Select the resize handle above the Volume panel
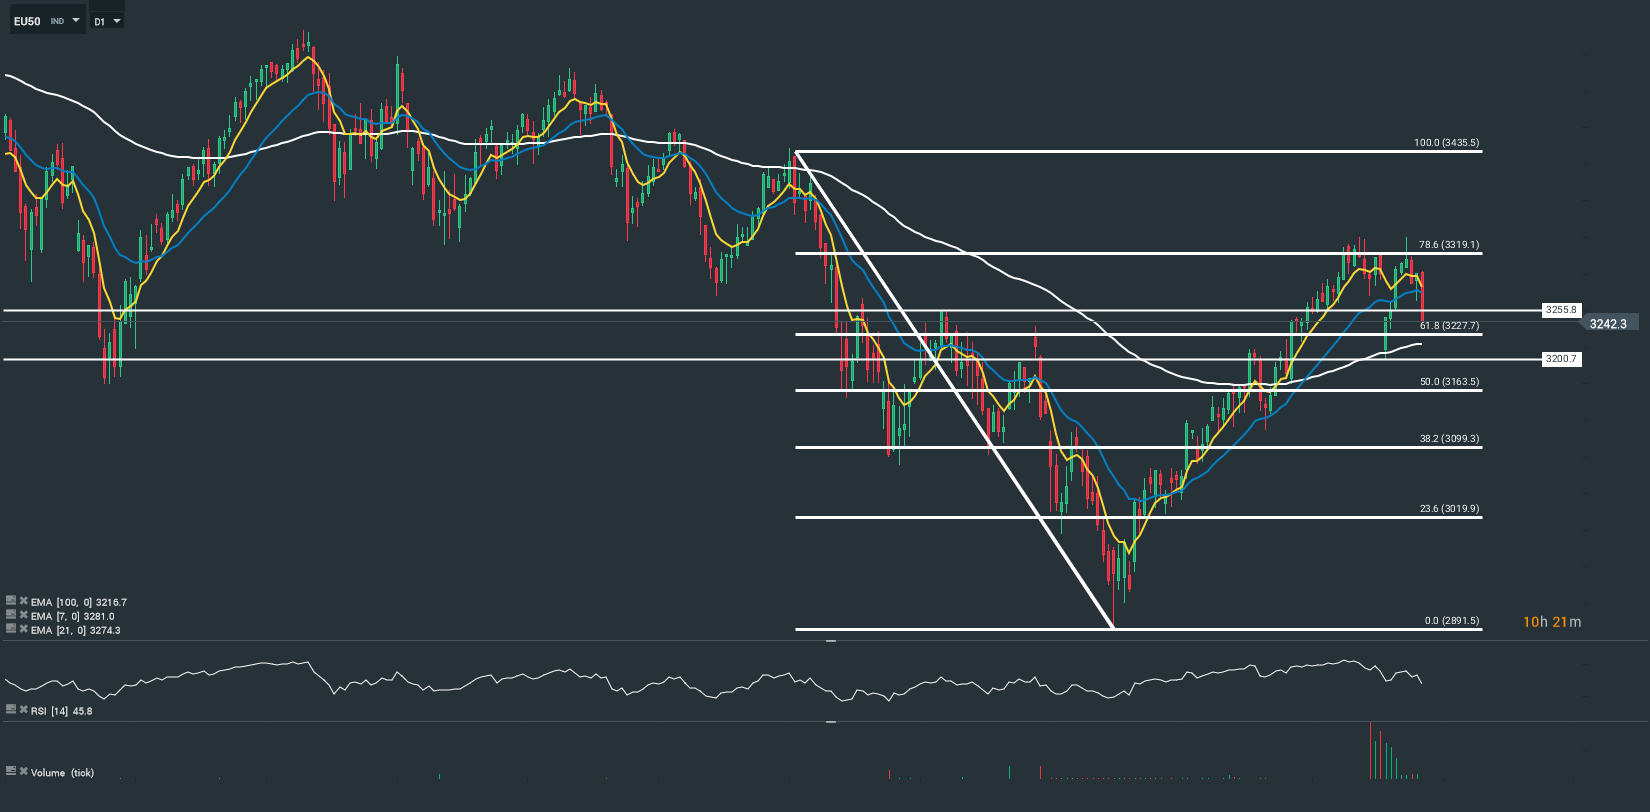 coord(830,721)
